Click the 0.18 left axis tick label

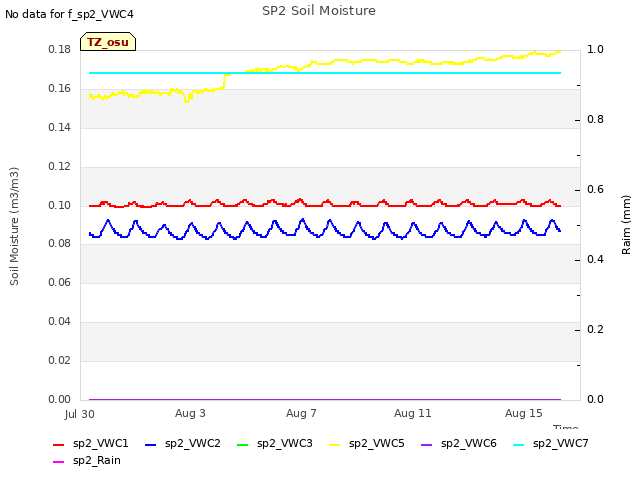(60, 50)
